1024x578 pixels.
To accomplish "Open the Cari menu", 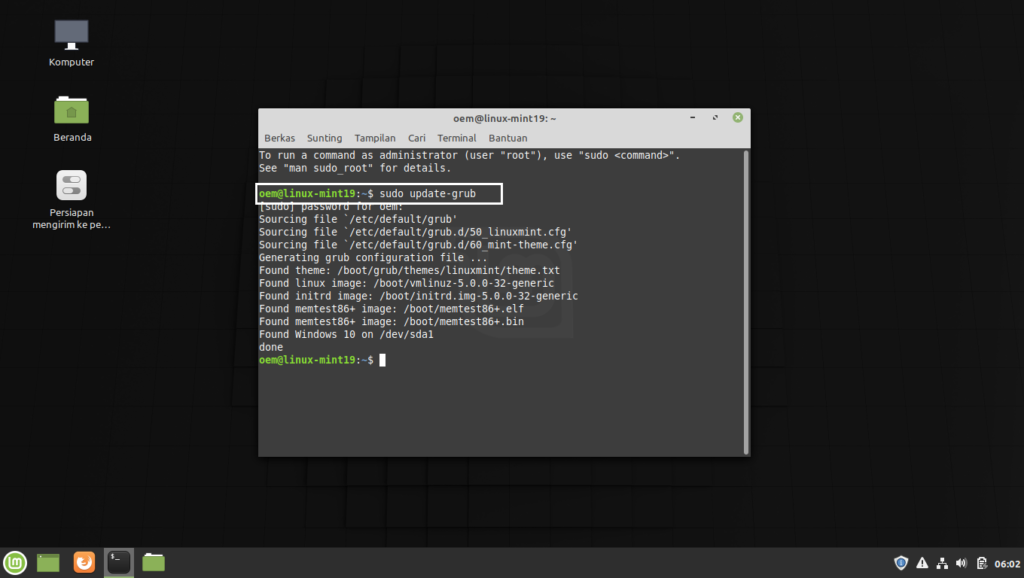I will click(x=417, y=138).
